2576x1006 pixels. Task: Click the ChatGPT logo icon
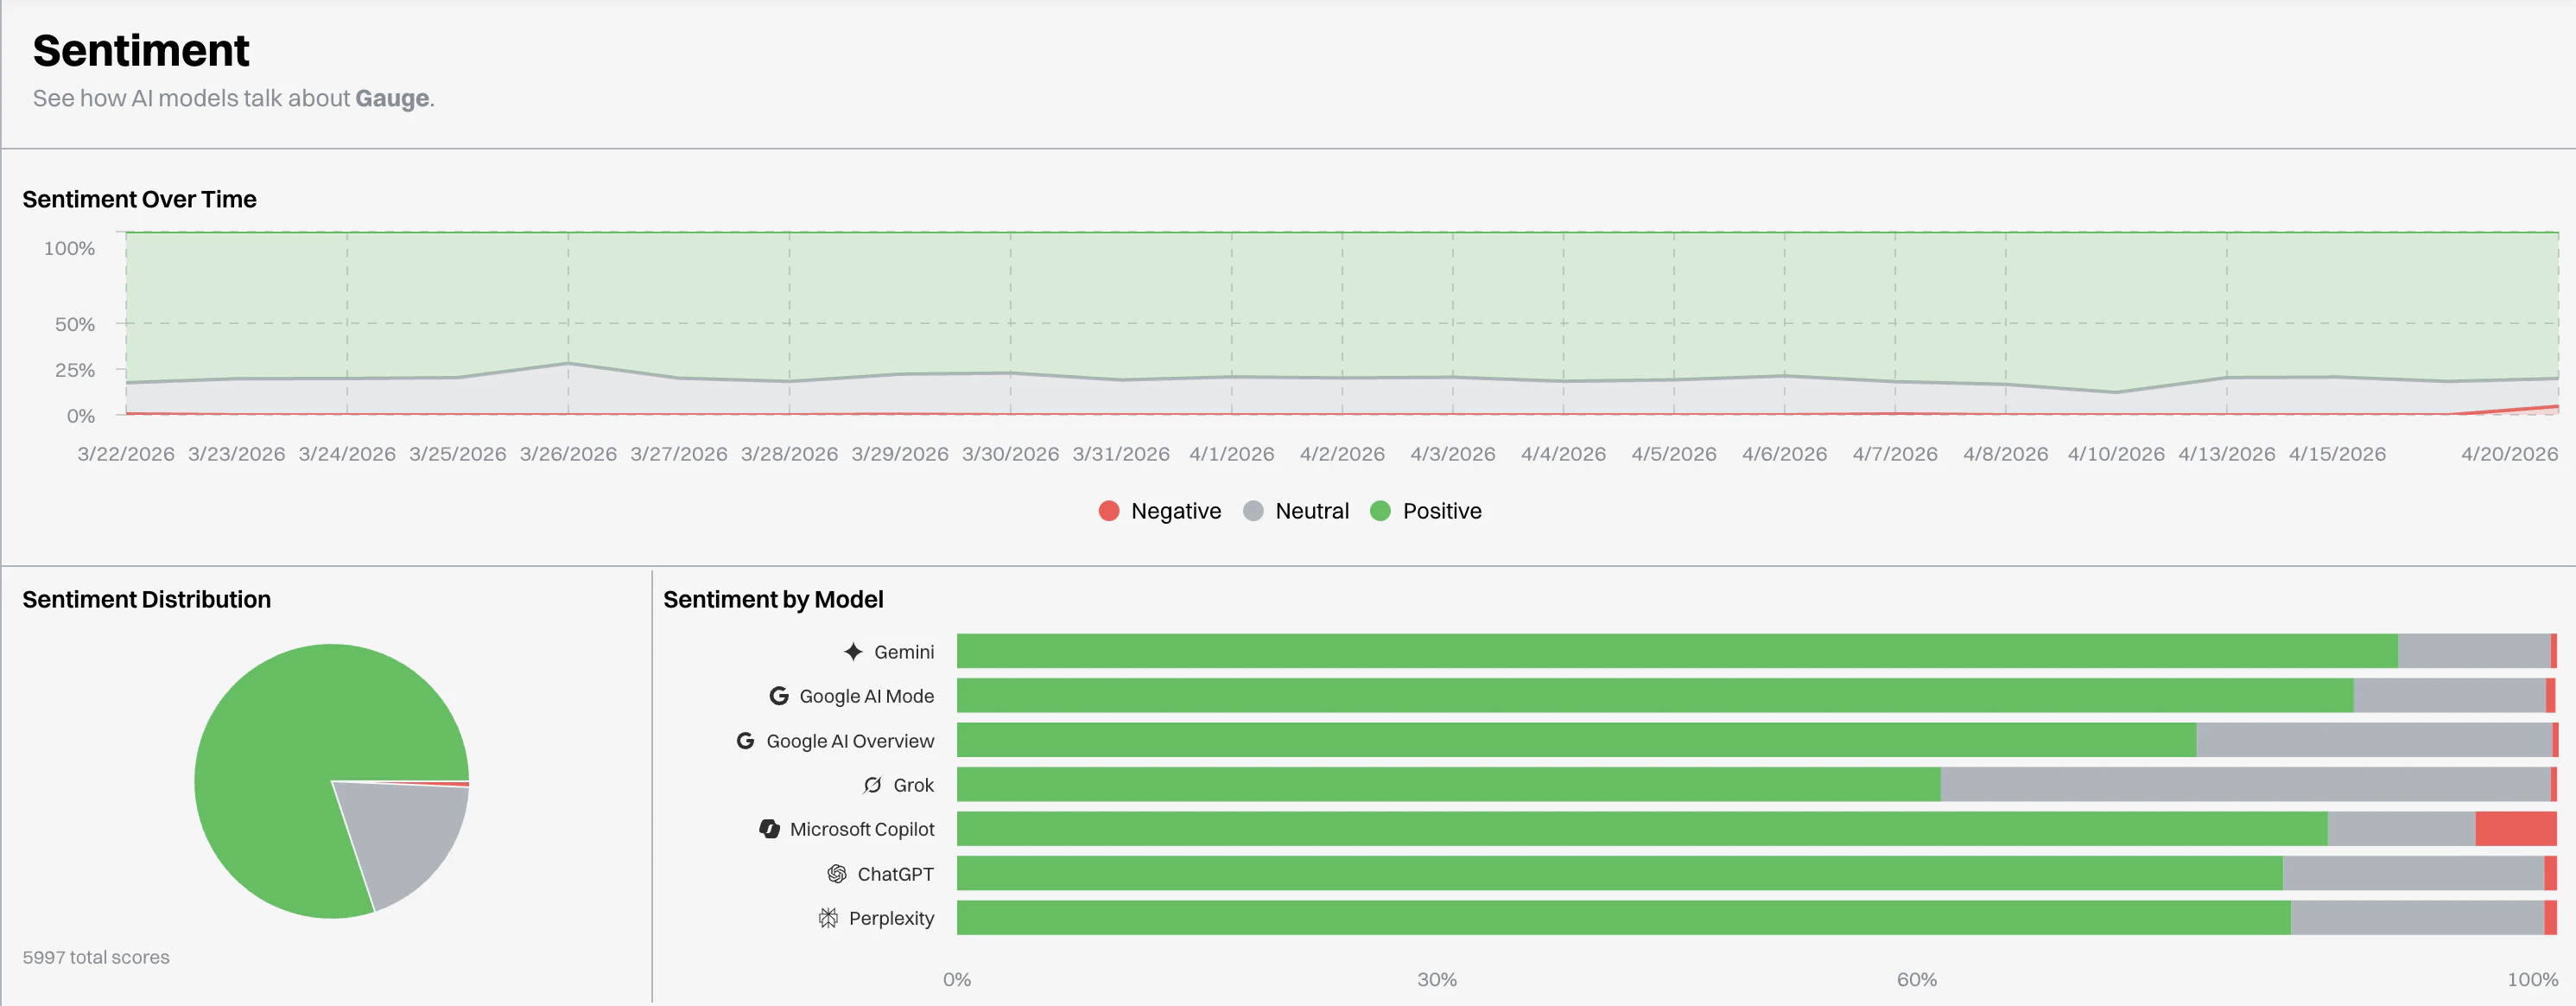tap(836, 873)
